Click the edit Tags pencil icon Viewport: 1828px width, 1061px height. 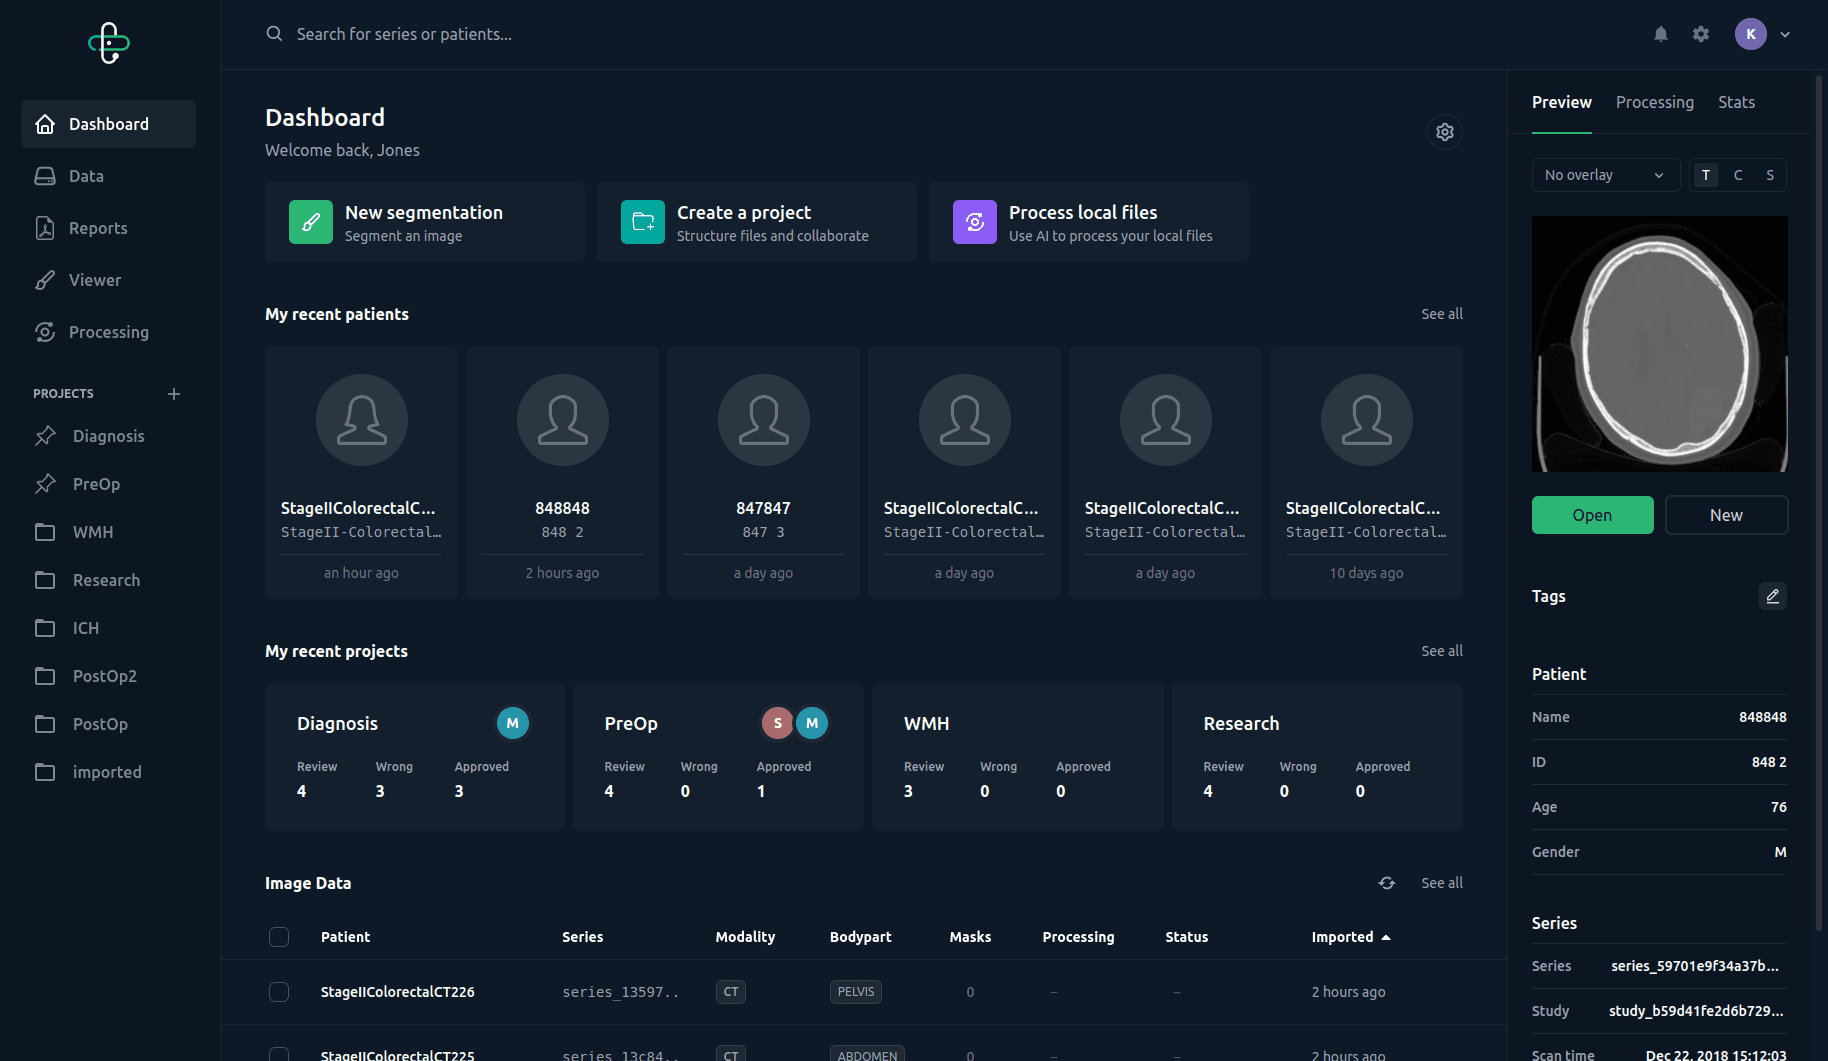1772,596
